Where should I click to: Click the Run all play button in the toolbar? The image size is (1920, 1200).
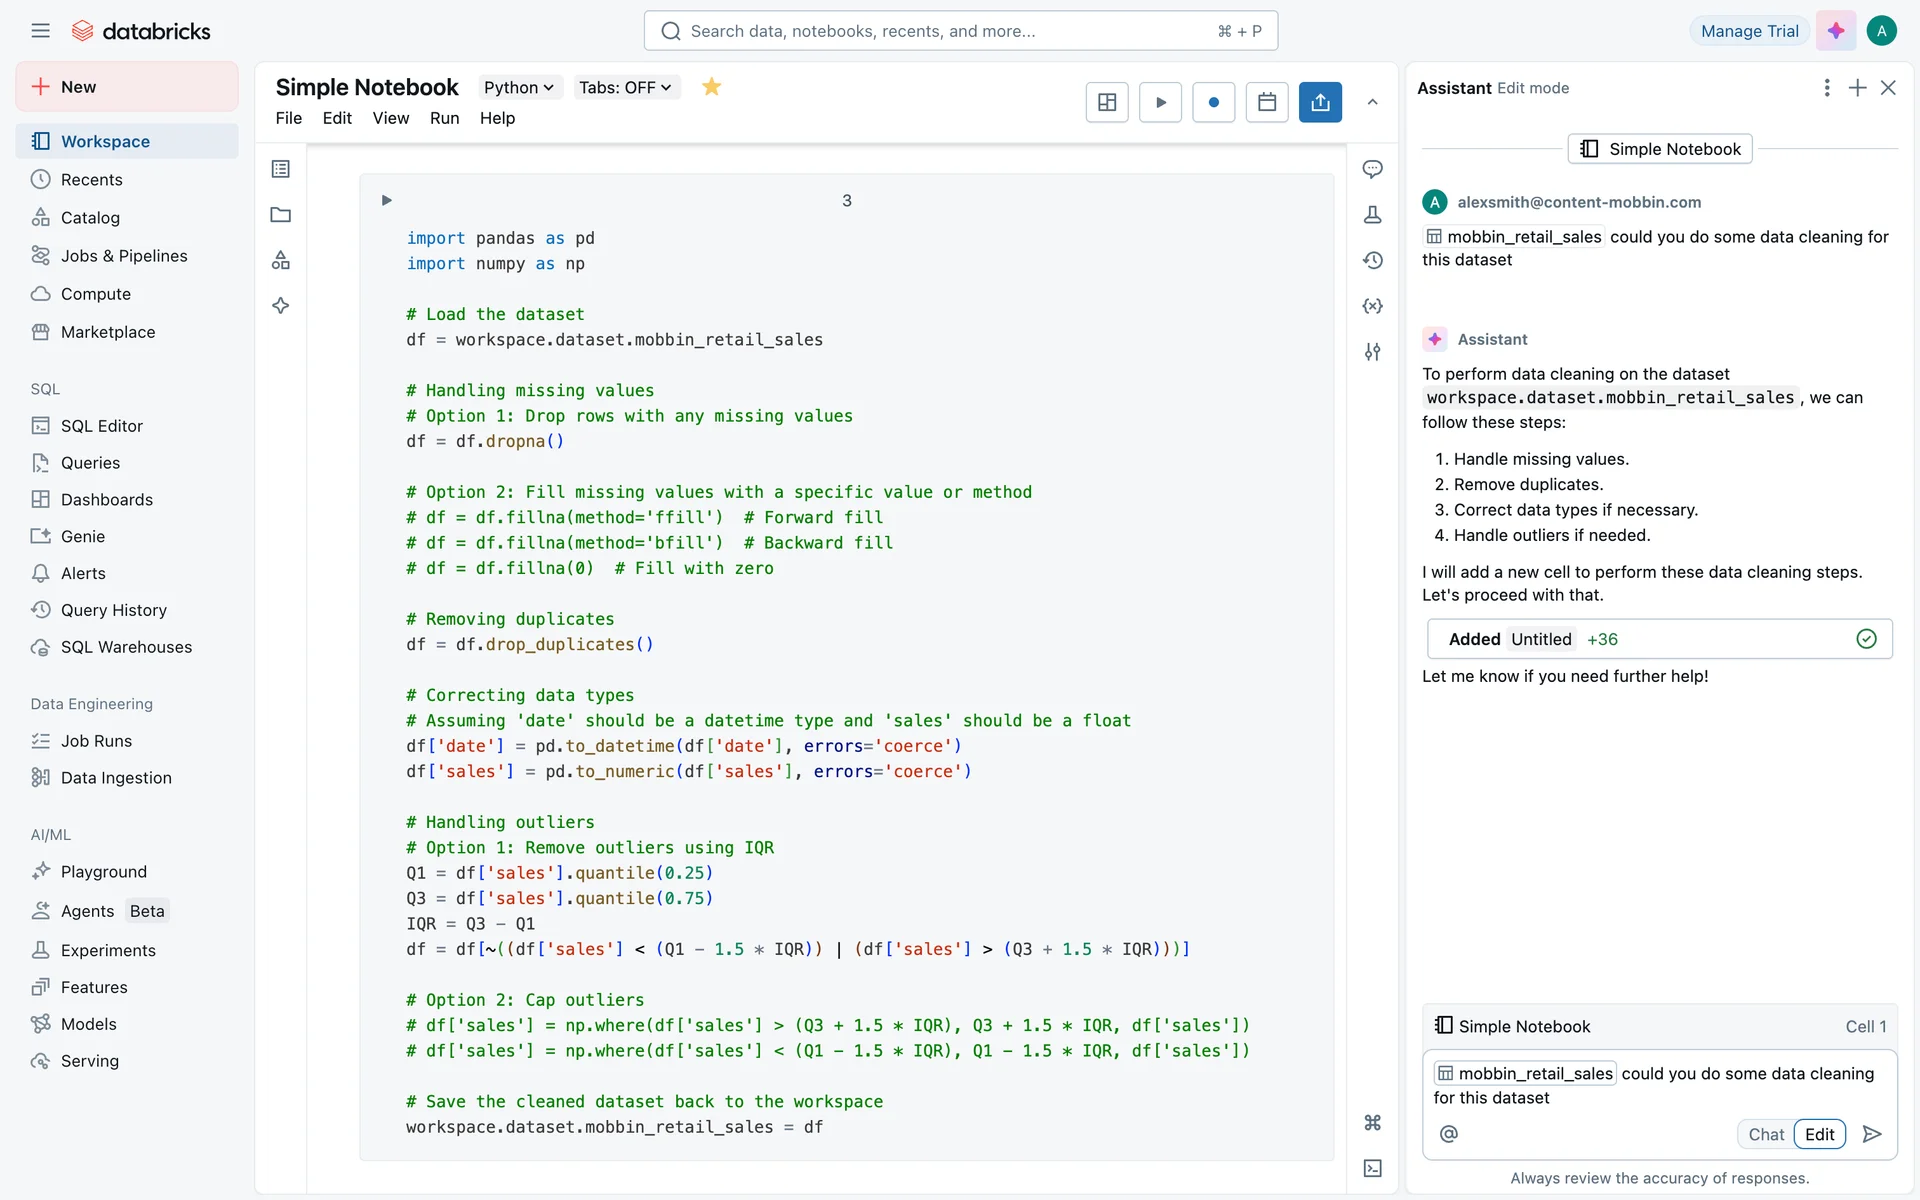point(1160,102)
